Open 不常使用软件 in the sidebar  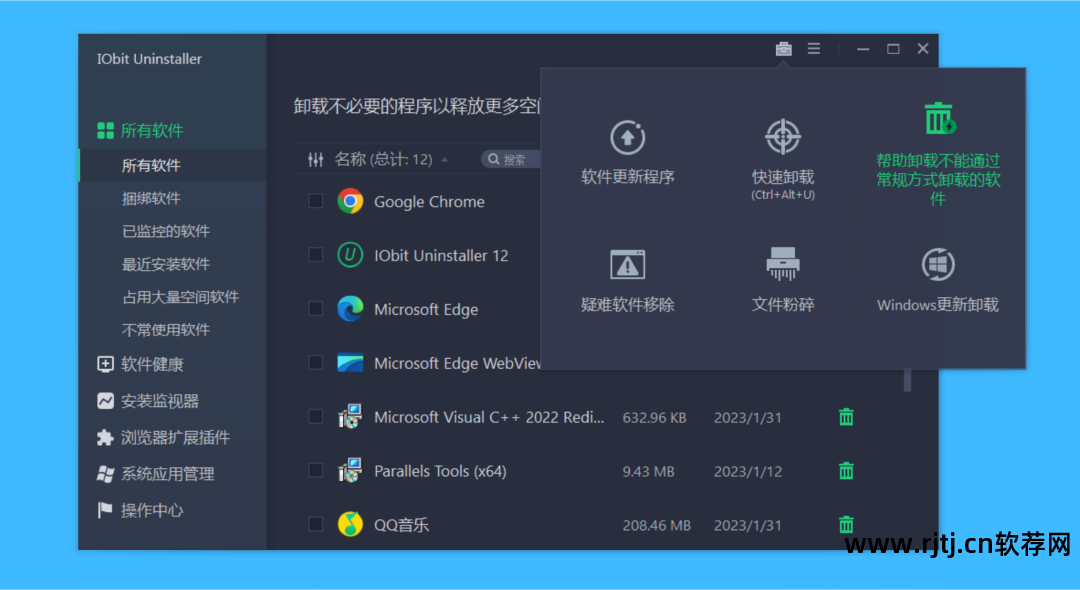click(x=165, y=330)
